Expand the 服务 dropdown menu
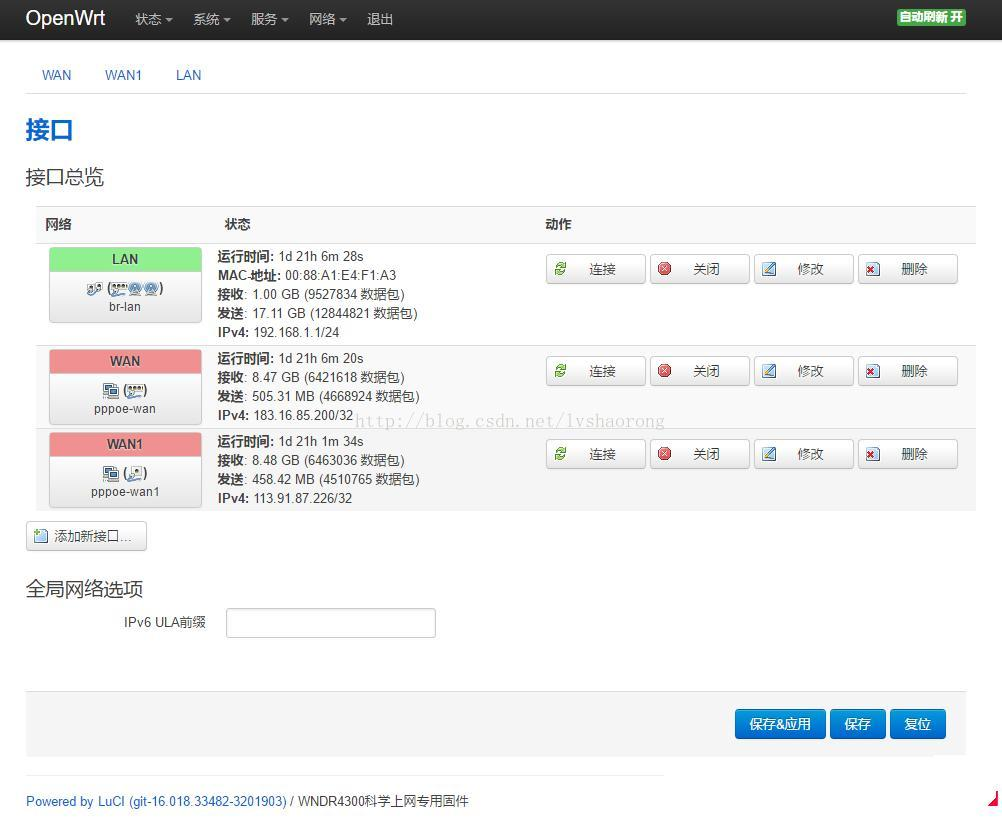This screenshot has height=820, width=1002. [270, 19]
